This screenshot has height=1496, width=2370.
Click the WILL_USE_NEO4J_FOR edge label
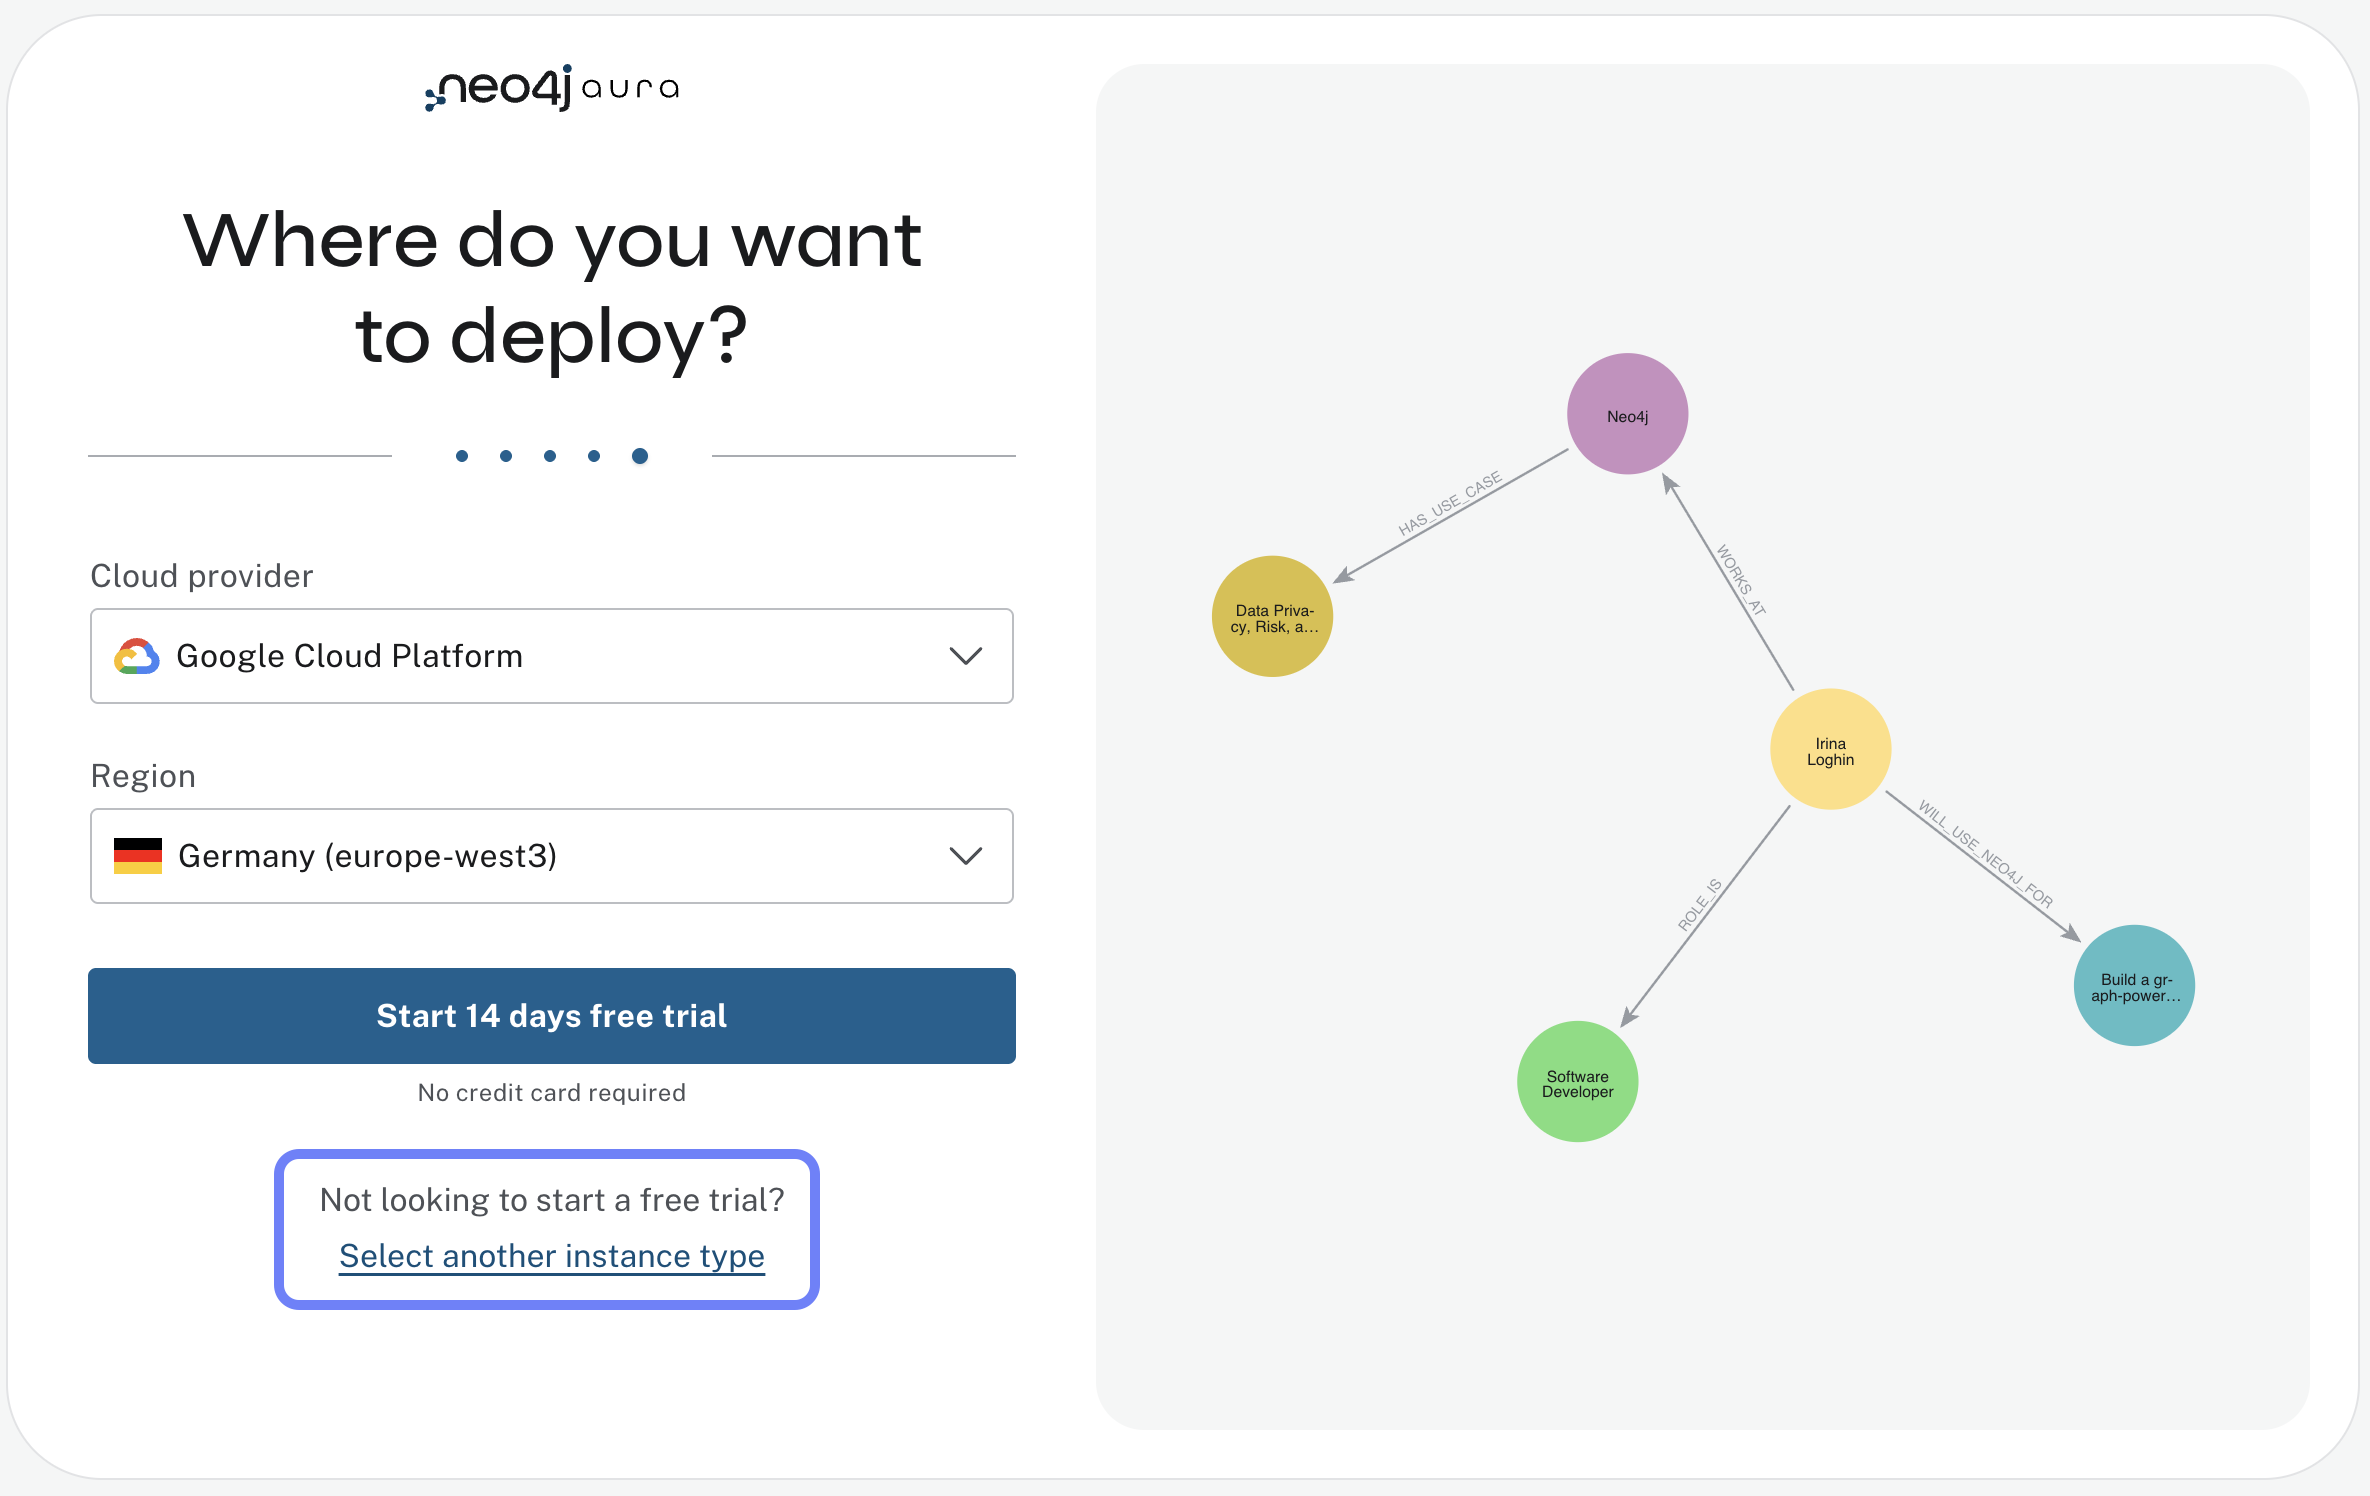pyautogui.click(x=1984, y=850)
